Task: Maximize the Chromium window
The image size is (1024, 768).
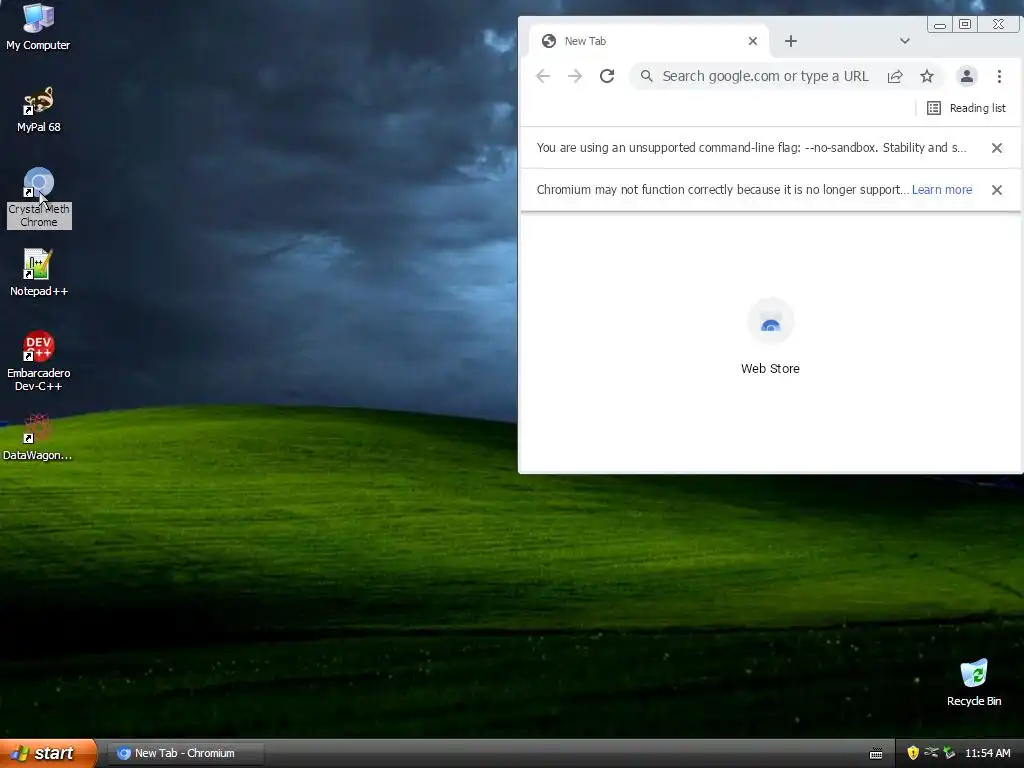Action: (x=965, y=24)
